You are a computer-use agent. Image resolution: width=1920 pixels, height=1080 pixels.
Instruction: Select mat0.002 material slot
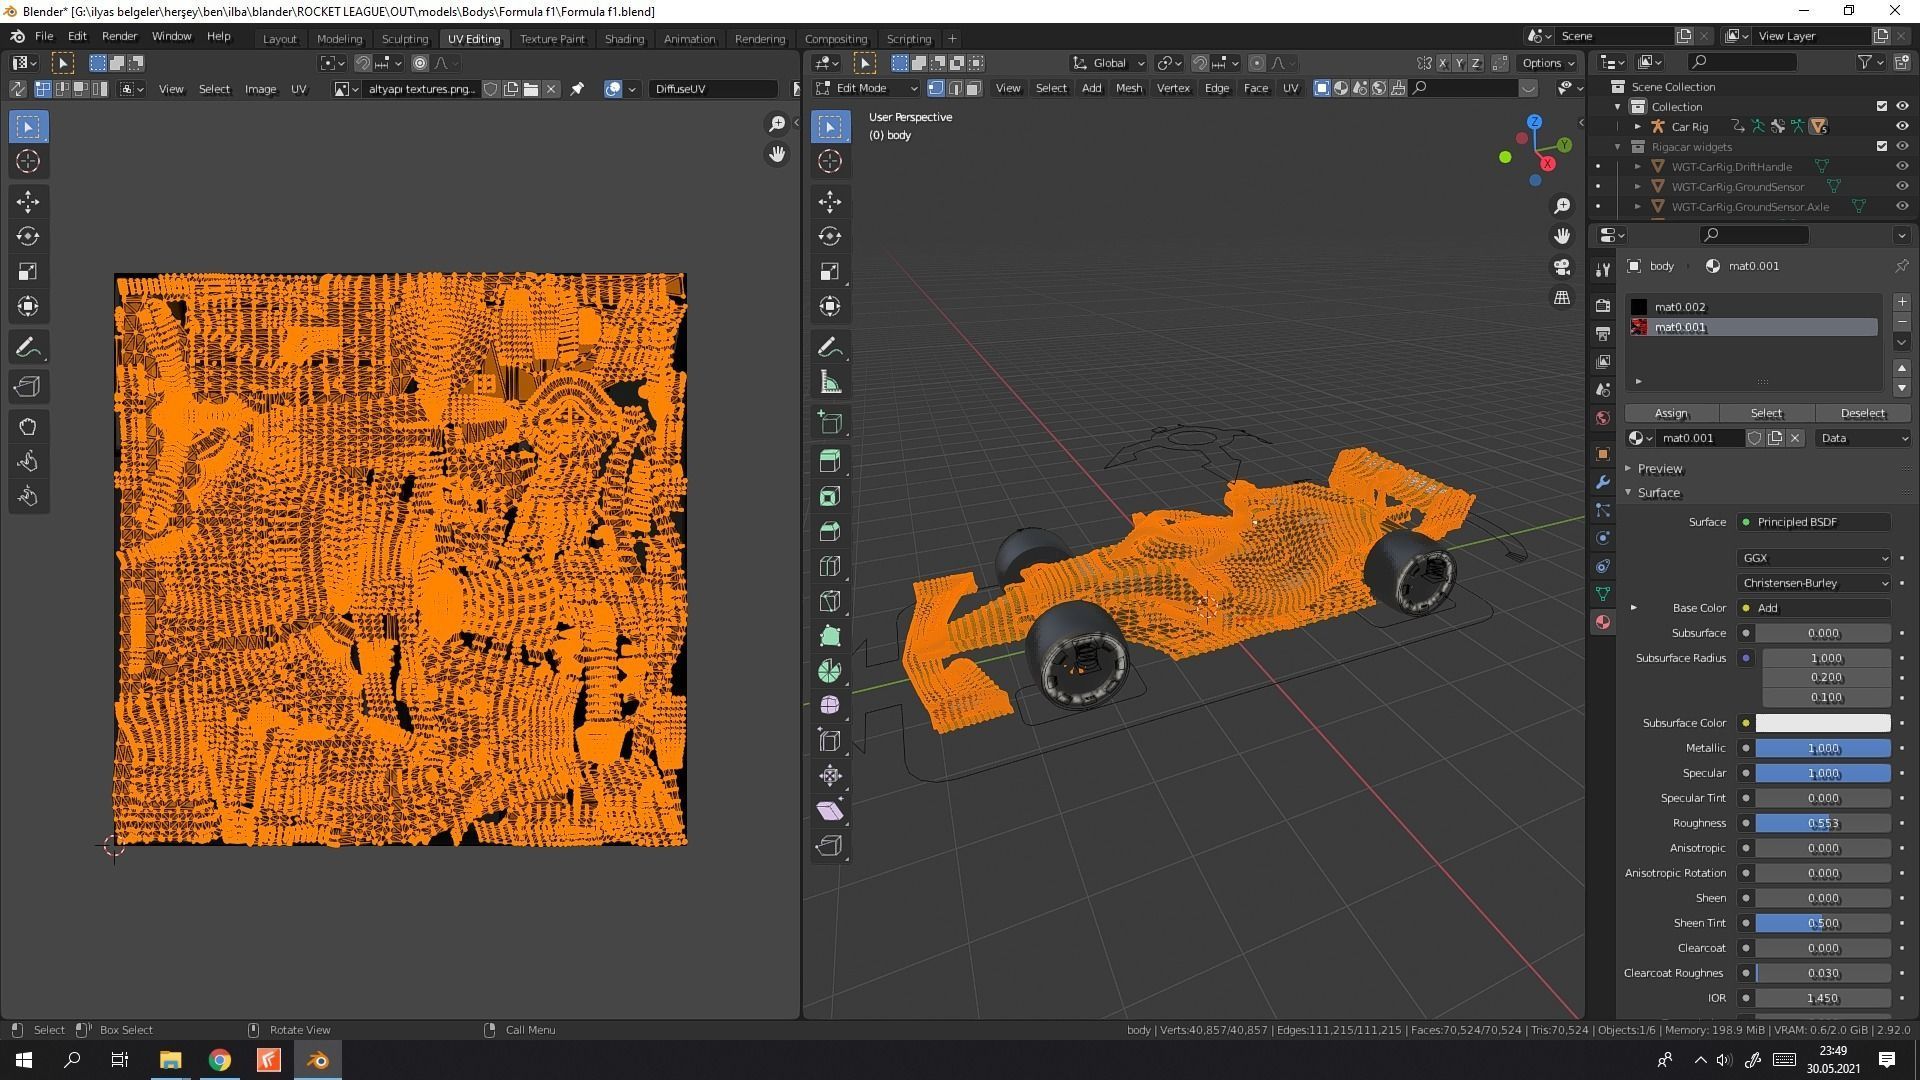(1753, 307)
